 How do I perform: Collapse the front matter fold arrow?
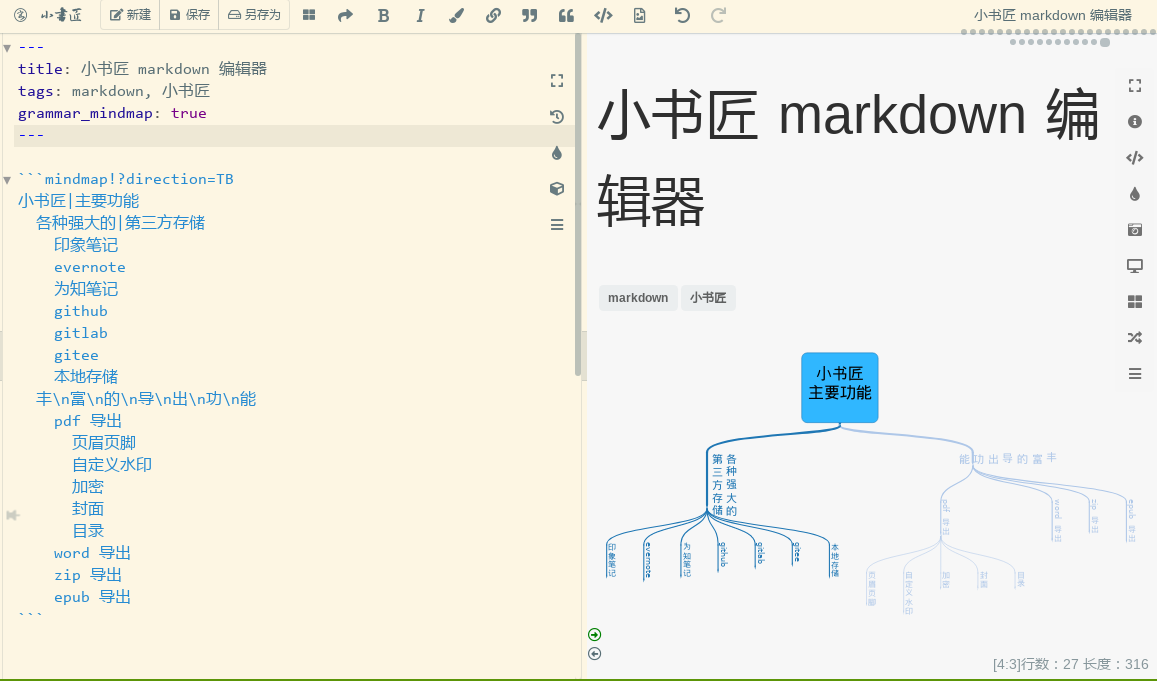pyautogui.click(x=7, y=48)
